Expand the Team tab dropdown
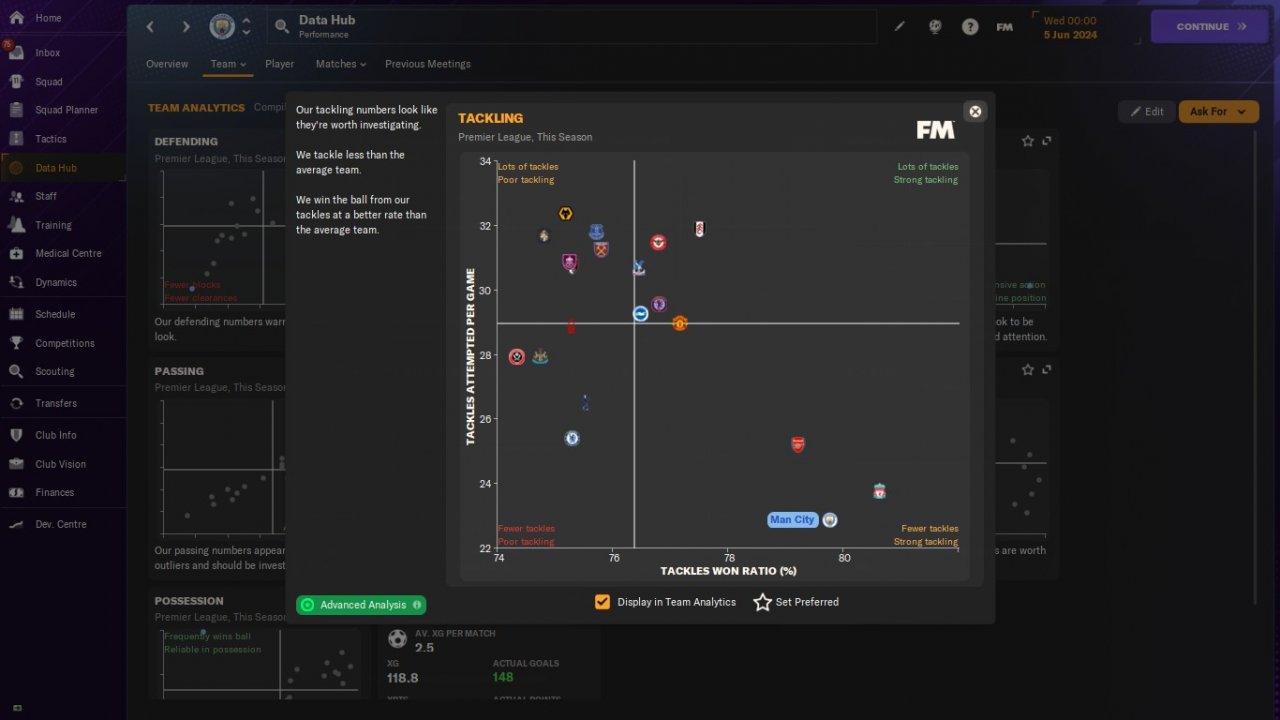The image size is (1280, 720). tap(228, 64)
